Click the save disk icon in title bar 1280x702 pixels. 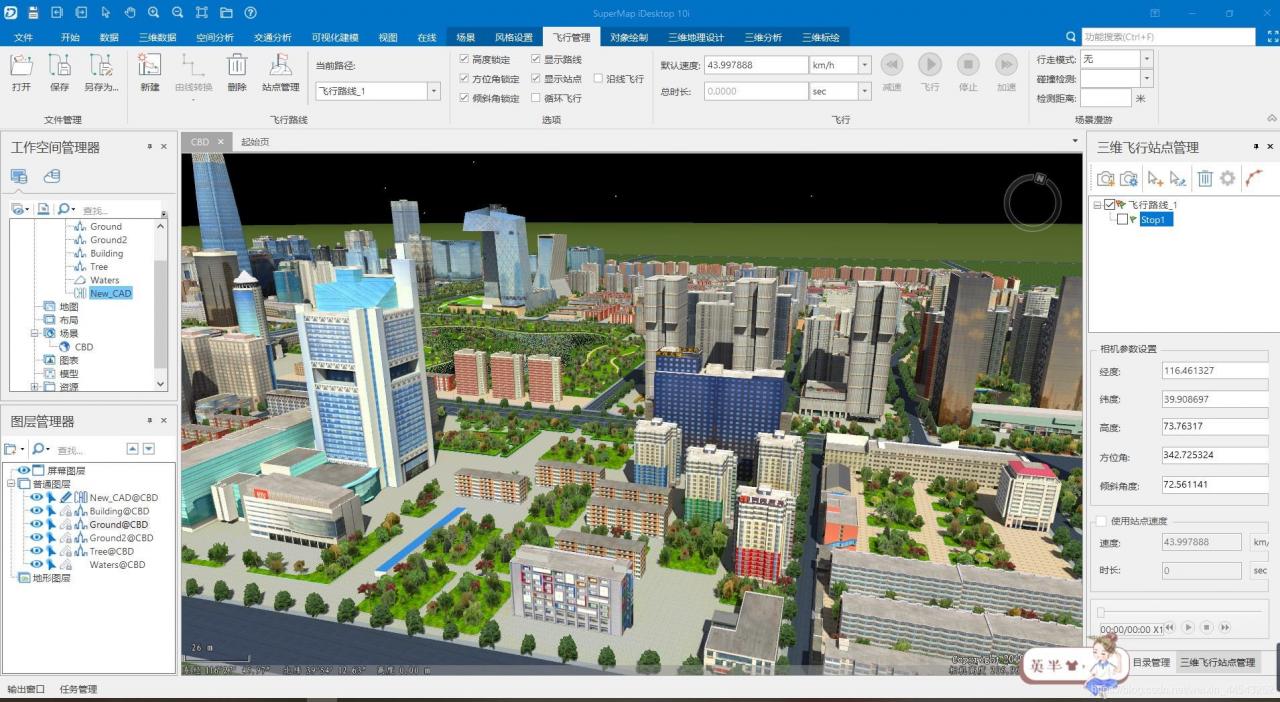[33, 13]
